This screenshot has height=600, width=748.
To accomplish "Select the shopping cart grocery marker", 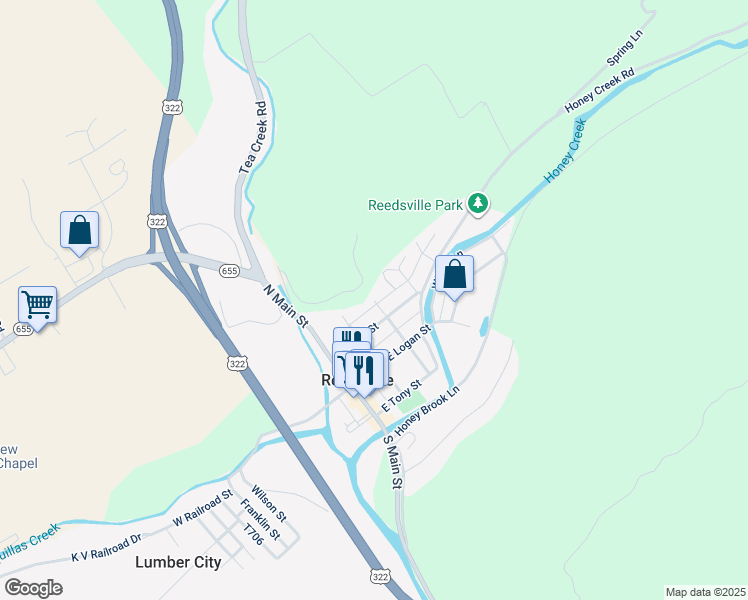I will tap(37, 308).
